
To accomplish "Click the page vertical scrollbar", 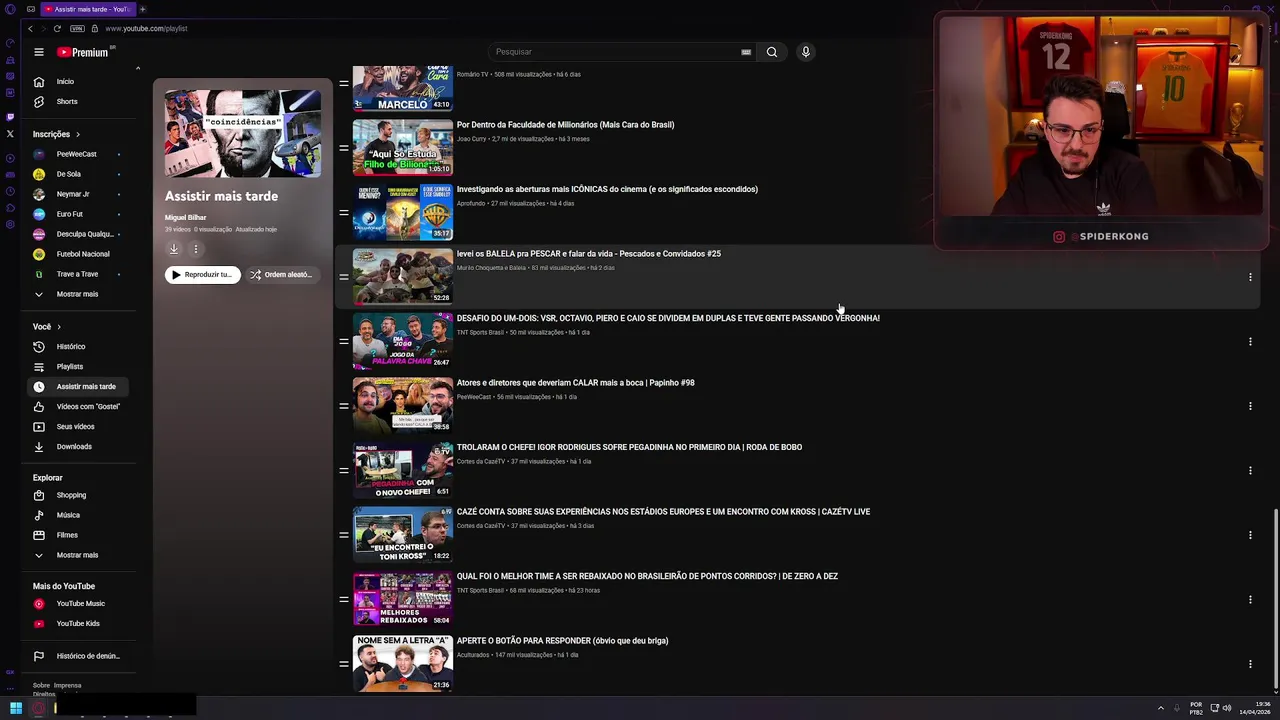I will [x=1275, y=598].
